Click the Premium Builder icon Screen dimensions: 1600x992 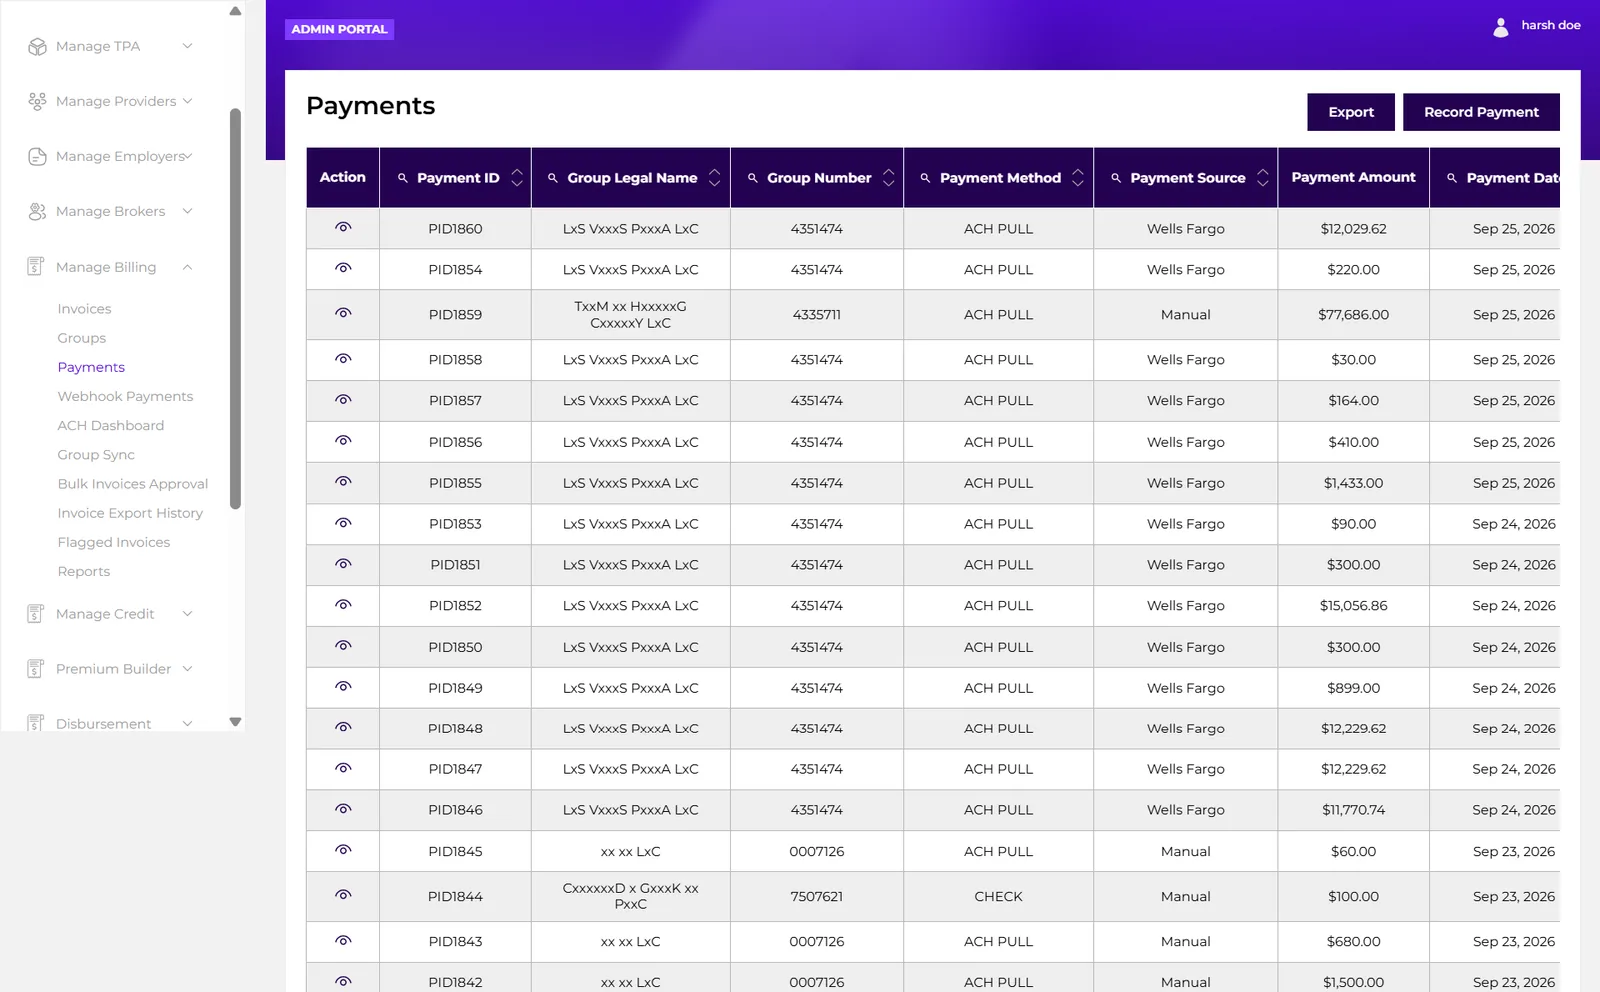[x=36, y=669]
